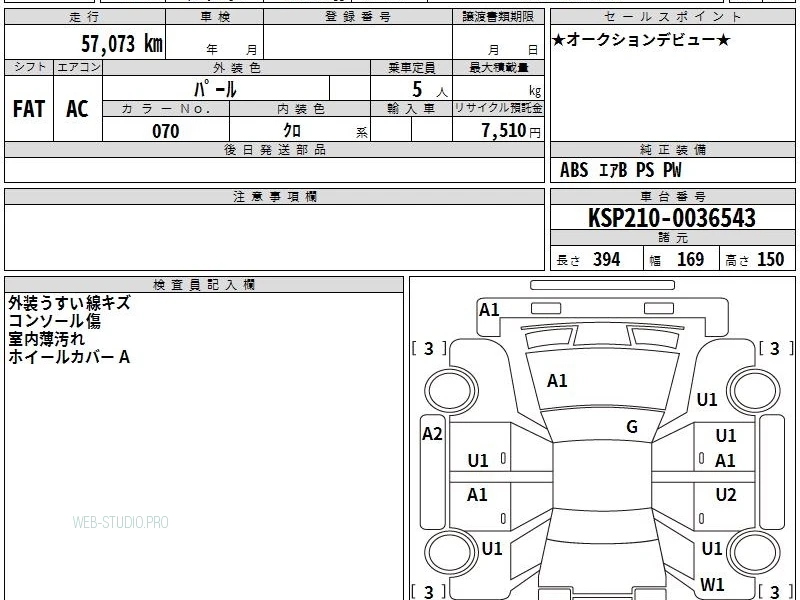Select inspector note 室内薄汚れ
This screenshot has height=600, width=800.
tap(46, 339)
